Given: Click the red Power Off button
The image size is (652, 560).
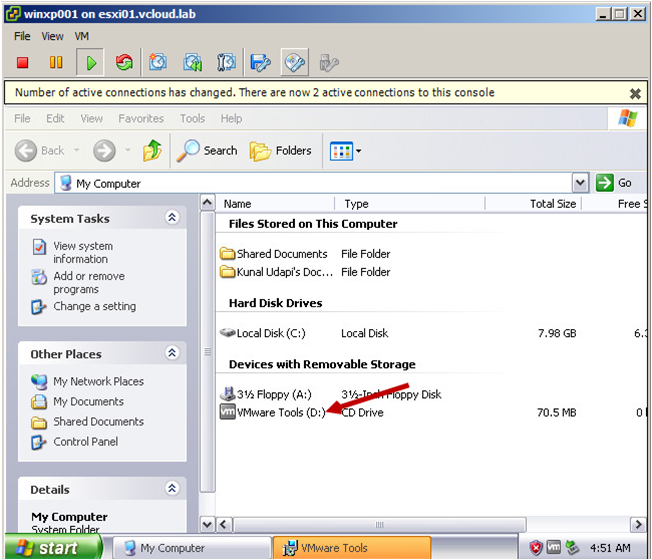Looking at the screenshot, I should pos(22,63).
